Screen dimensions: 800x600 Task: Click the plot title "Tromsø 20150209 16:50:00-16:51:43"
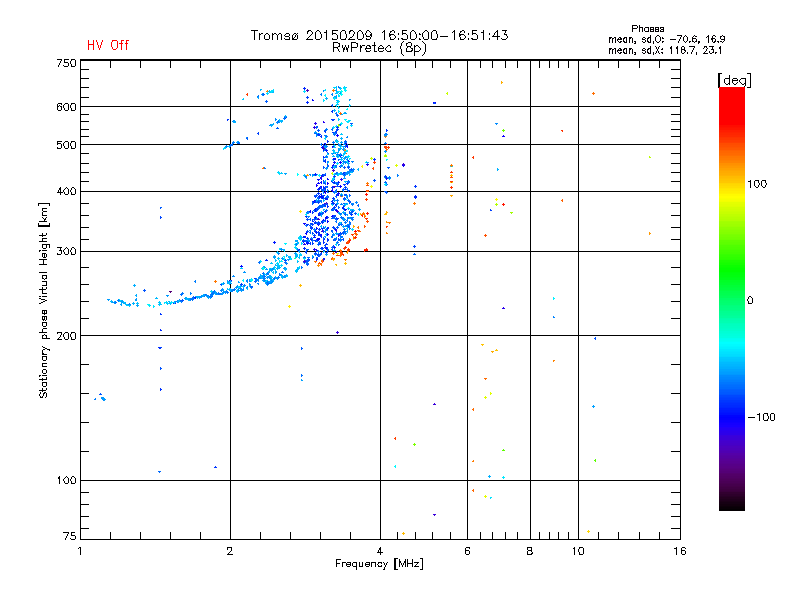[x=379, y=35]
